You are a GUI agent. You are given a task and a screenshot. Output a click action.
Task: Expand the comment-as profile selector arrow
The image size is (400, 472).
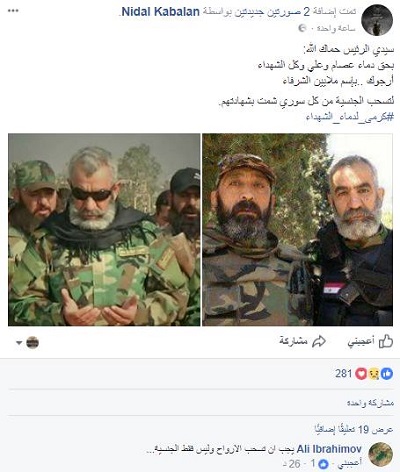[19, 343]
